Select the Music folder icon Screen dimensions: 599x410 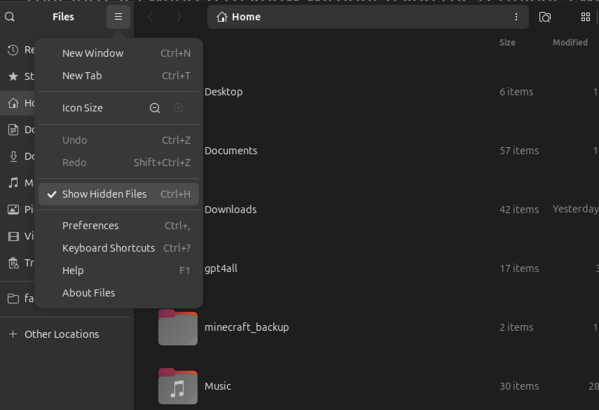coord(178,386)
